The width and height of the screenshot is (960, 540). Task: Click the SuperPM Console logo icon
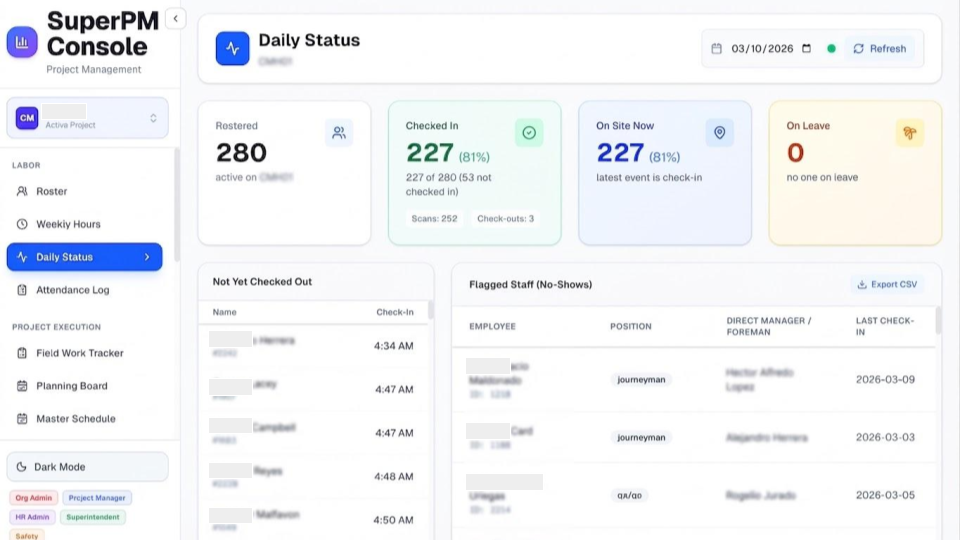click(22, 42)
